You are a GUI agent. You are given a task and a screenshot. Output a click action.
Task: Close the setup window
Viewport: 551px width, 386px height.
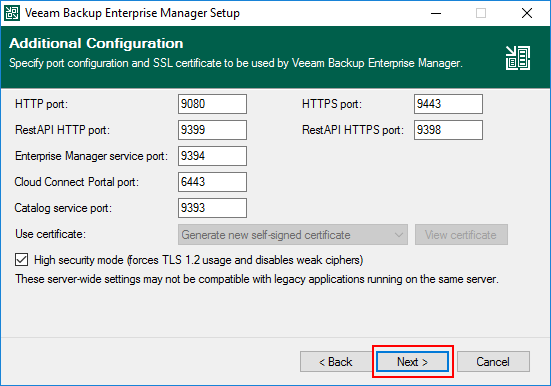point(527,13)
